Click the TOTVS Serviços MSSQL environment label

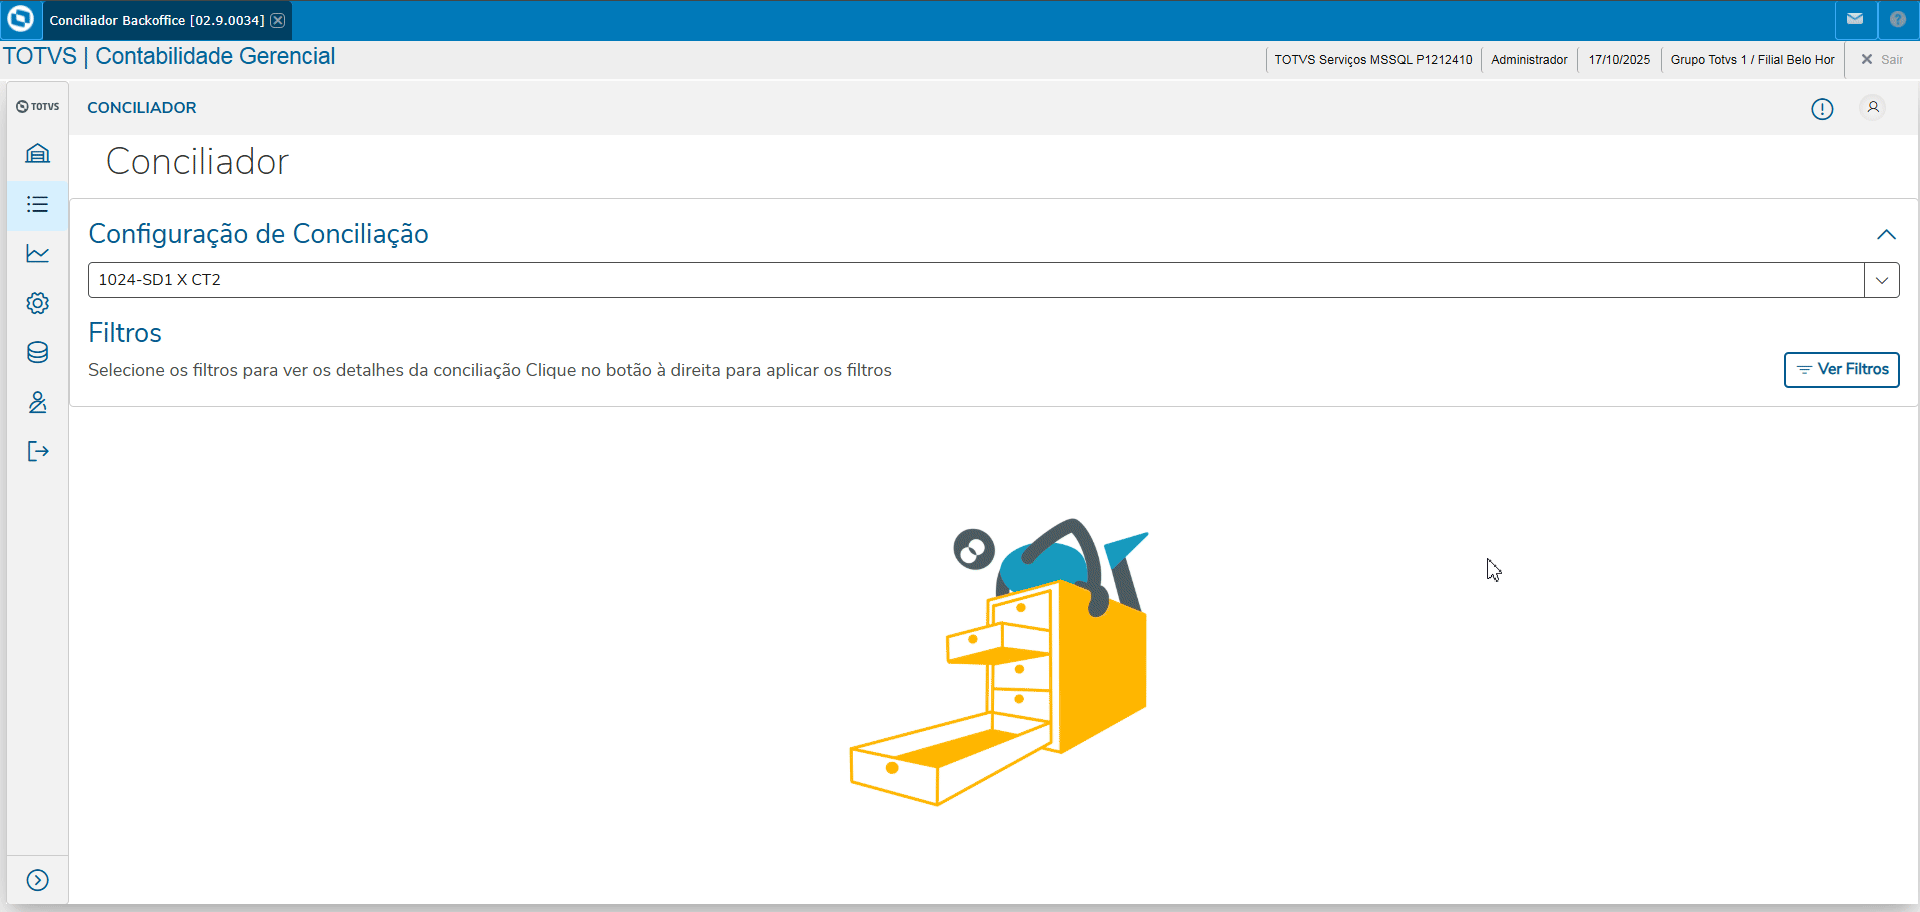pyautogui.click(x=1373, y=60)
